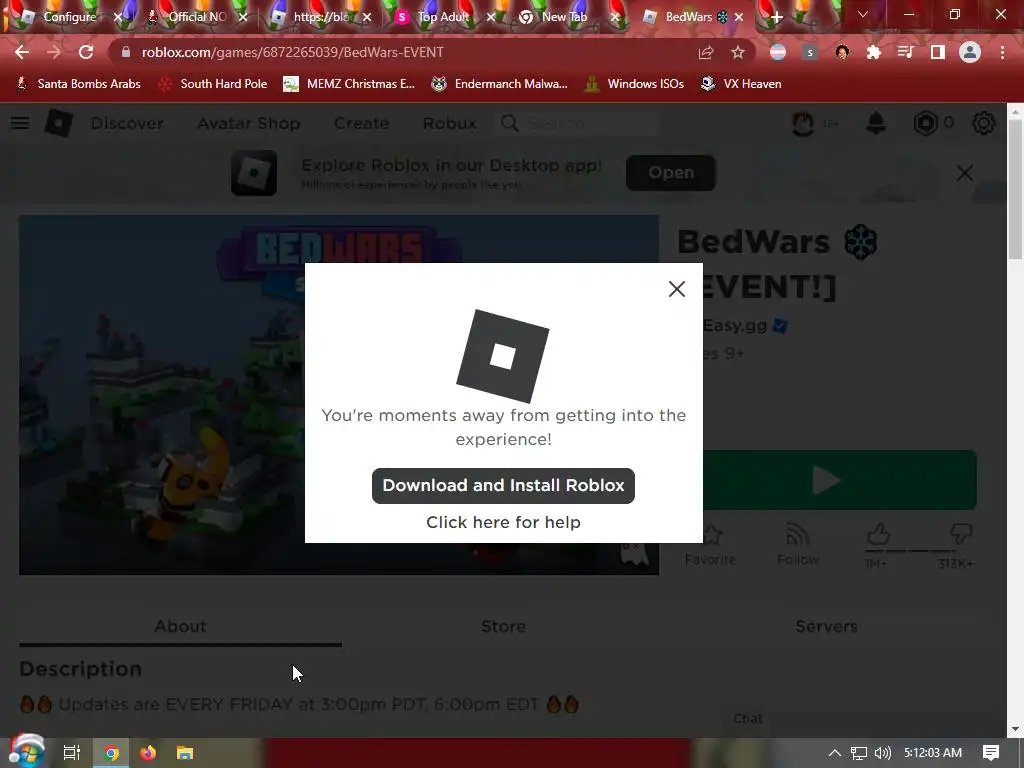Viewport: 1024px width, 768px height.
Task: Open the Roblox hamburger menu
Action: (x=20, y=123)
